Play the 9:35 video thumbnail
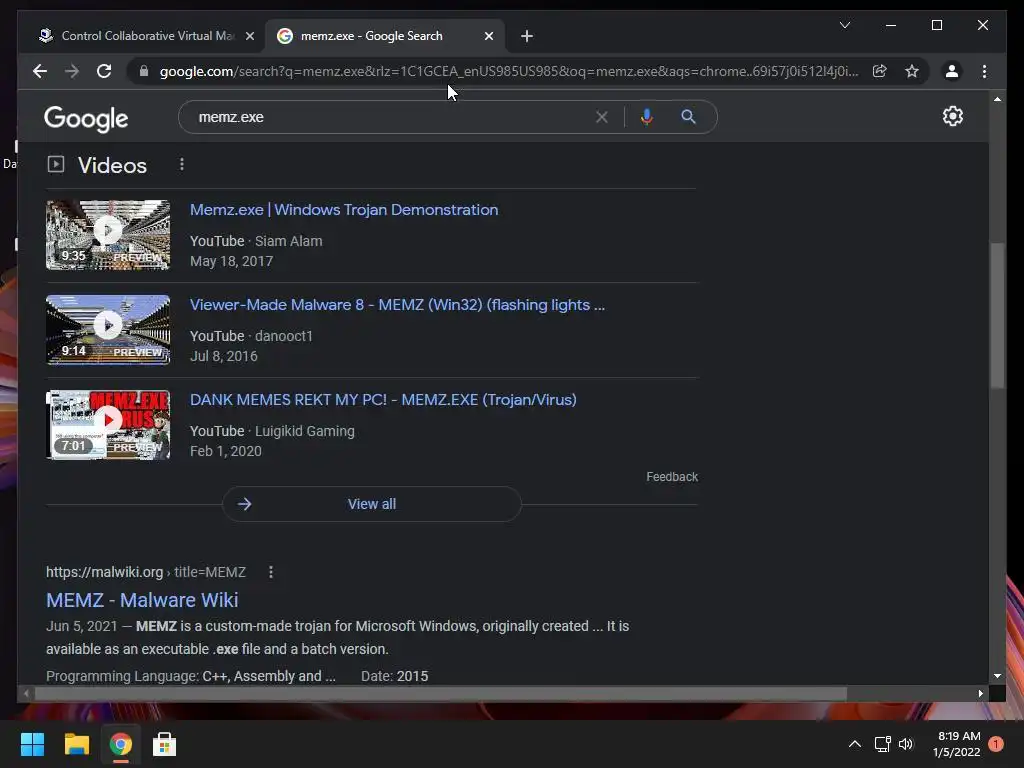The image size is (1024, 768). click(x=108, y=235)
